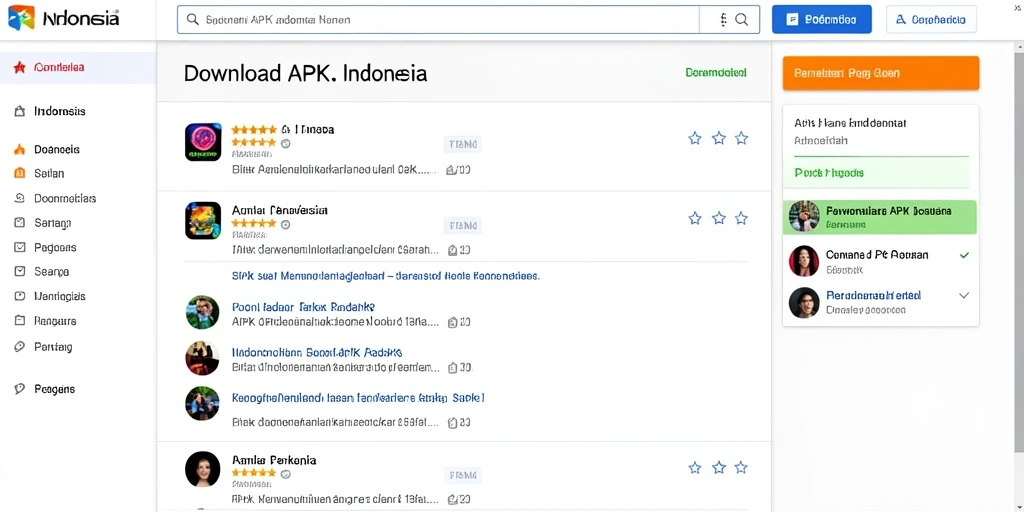
Task: Open the vertical dots menu in search bar
Action: pyautogui.click(x=724, y=20)
